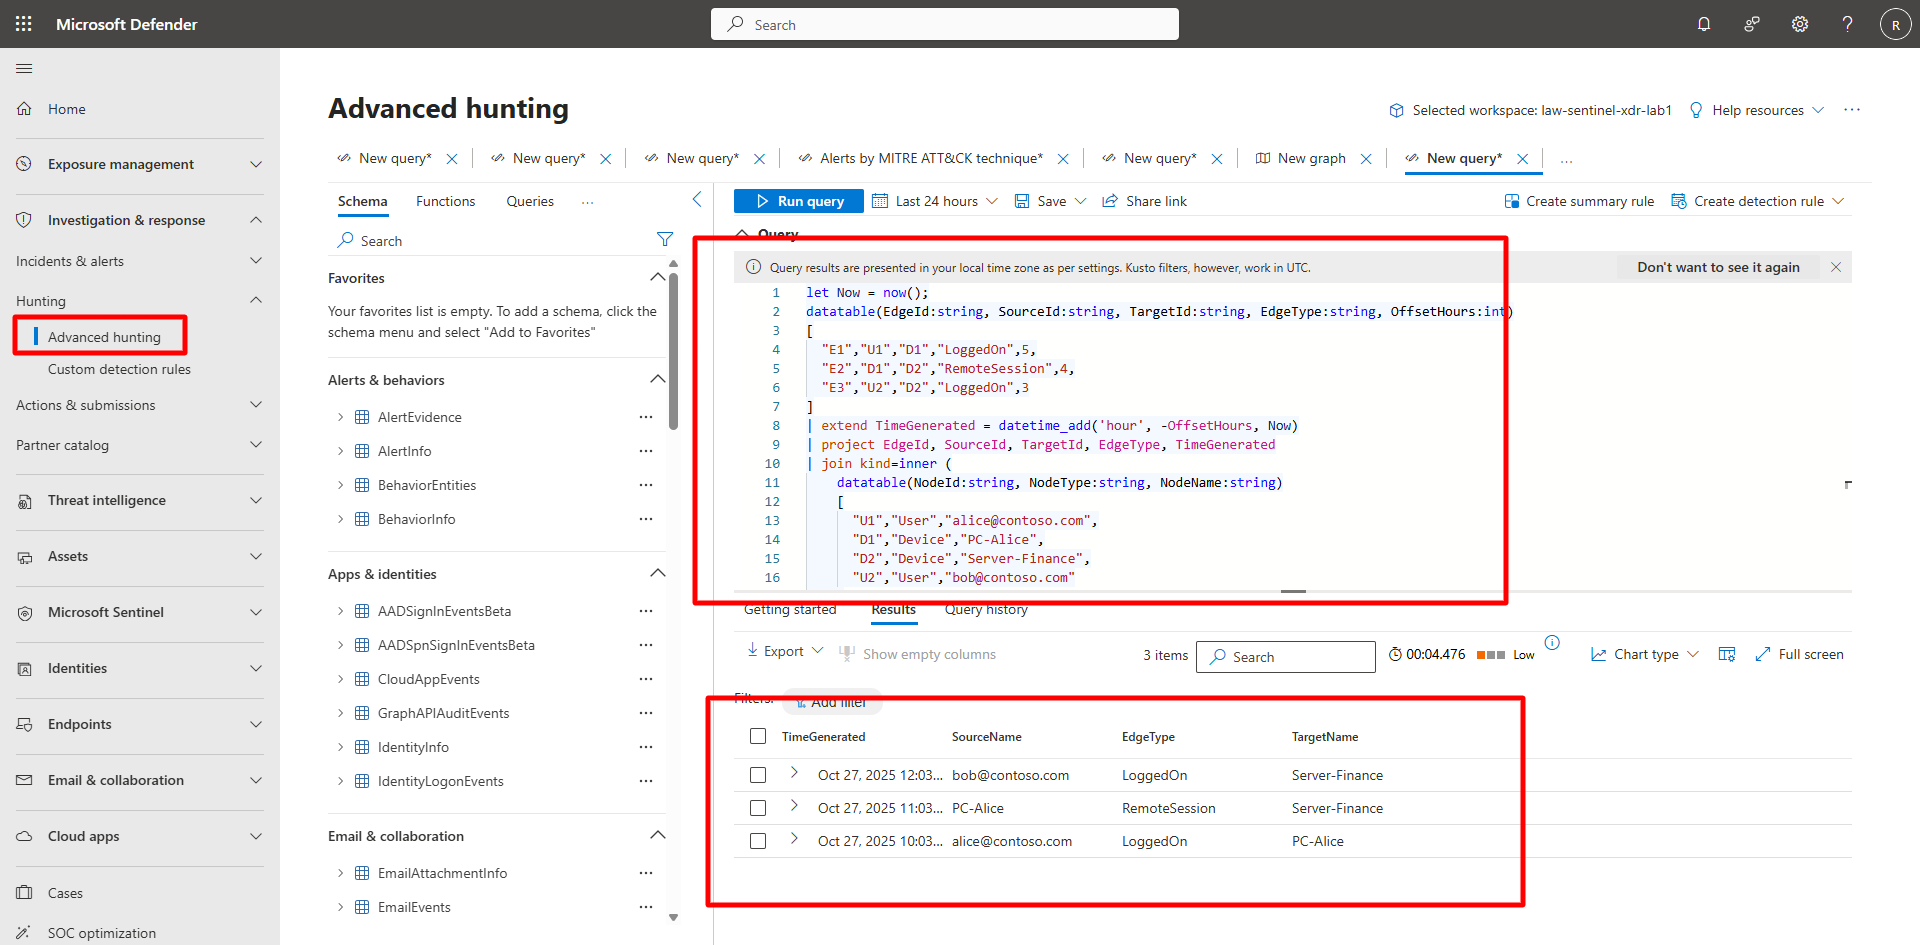Open more options for CloudAppEvents table

coord(646,679)
